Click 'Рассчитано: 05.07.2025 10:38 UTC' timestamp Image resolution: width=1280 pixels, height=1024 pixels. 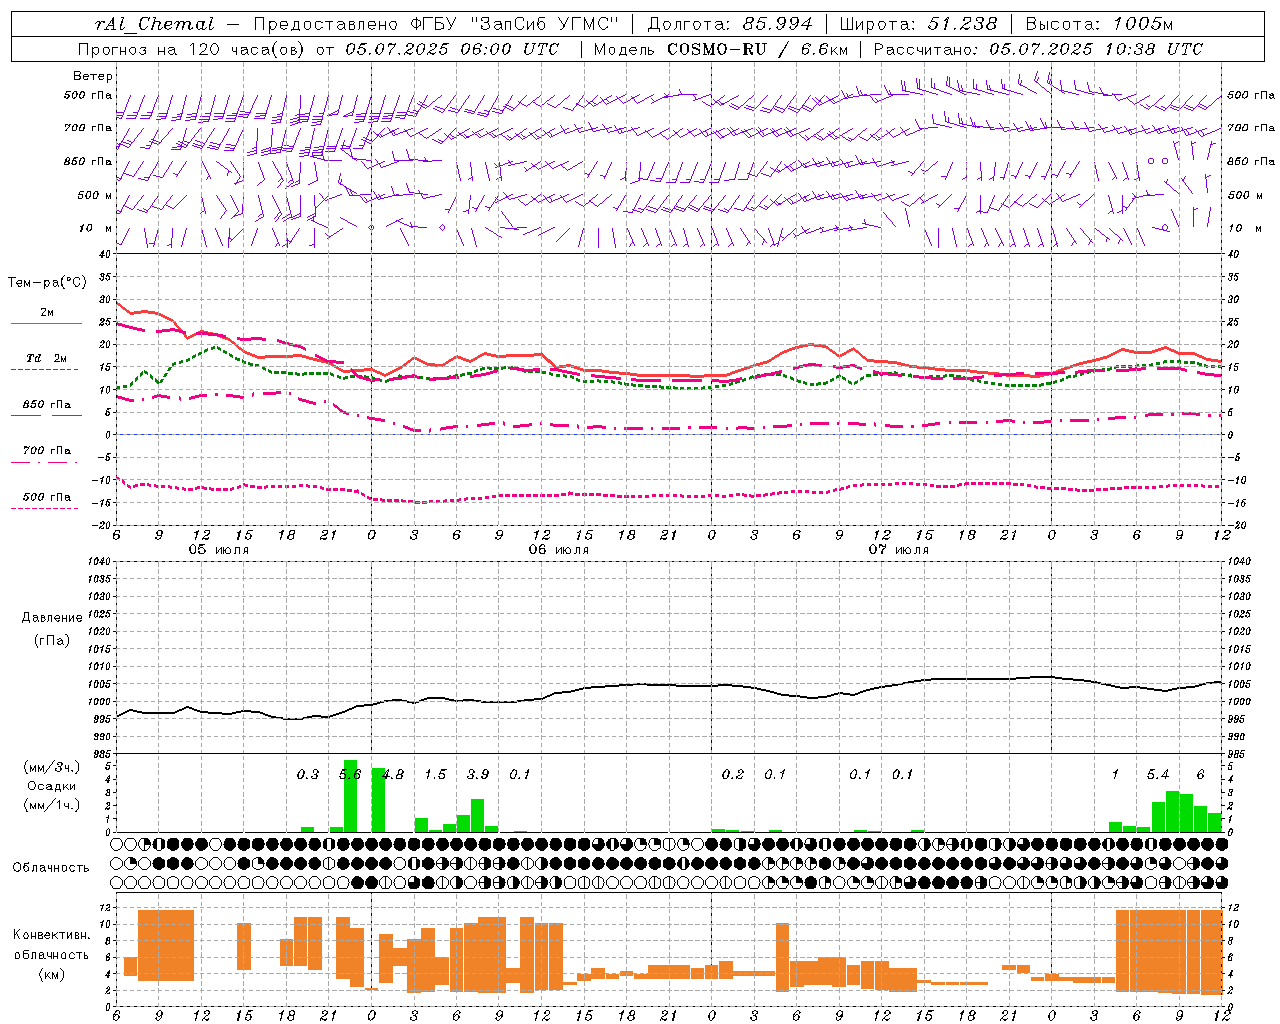pyautogui.click(x=1038, y=49)
